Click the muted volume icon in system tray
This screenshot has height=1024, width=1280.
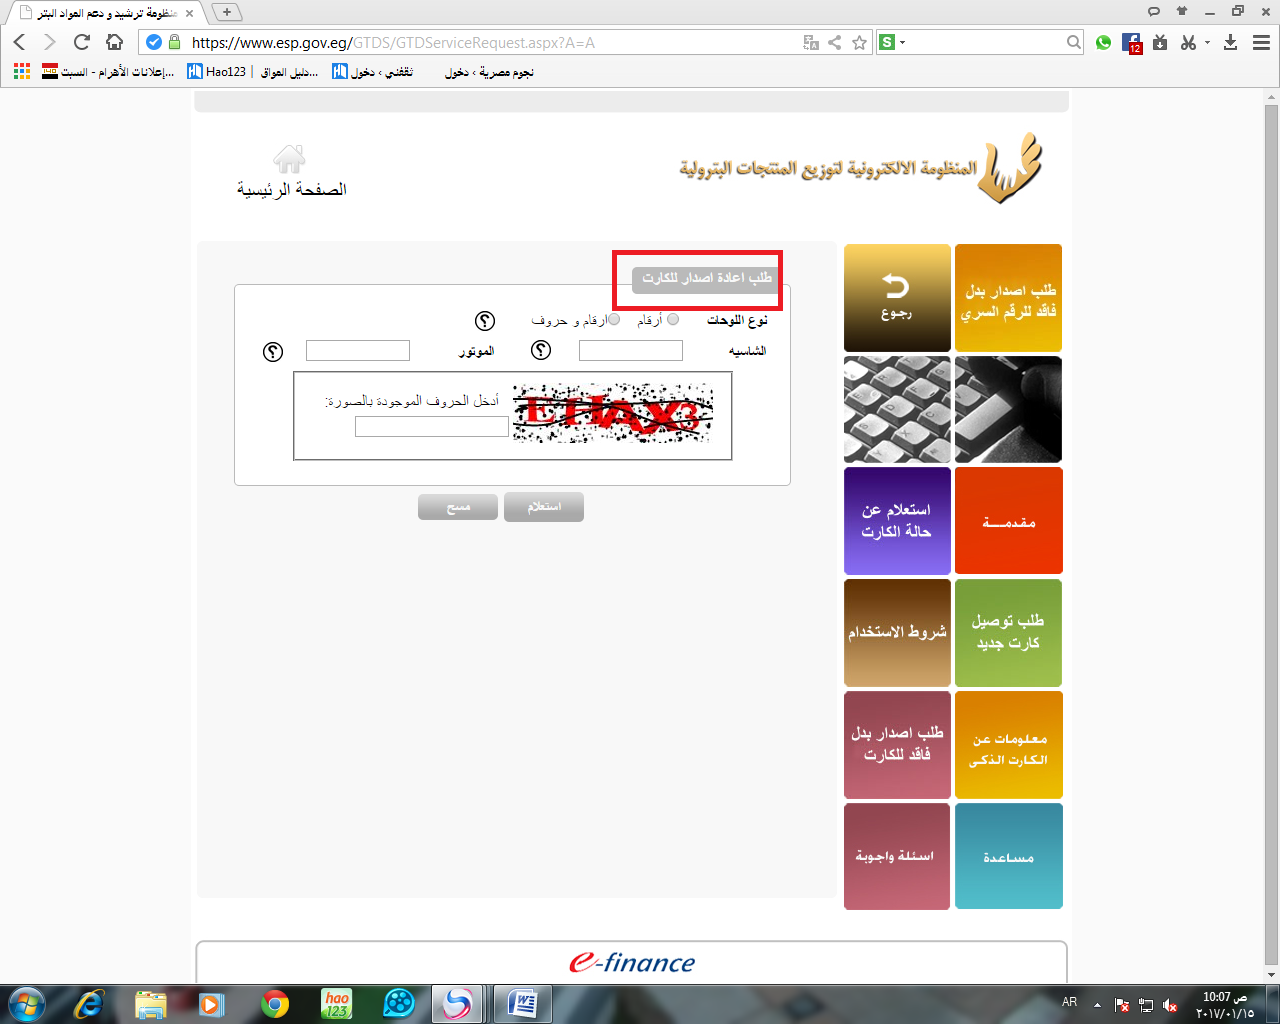point(1170,1005)
